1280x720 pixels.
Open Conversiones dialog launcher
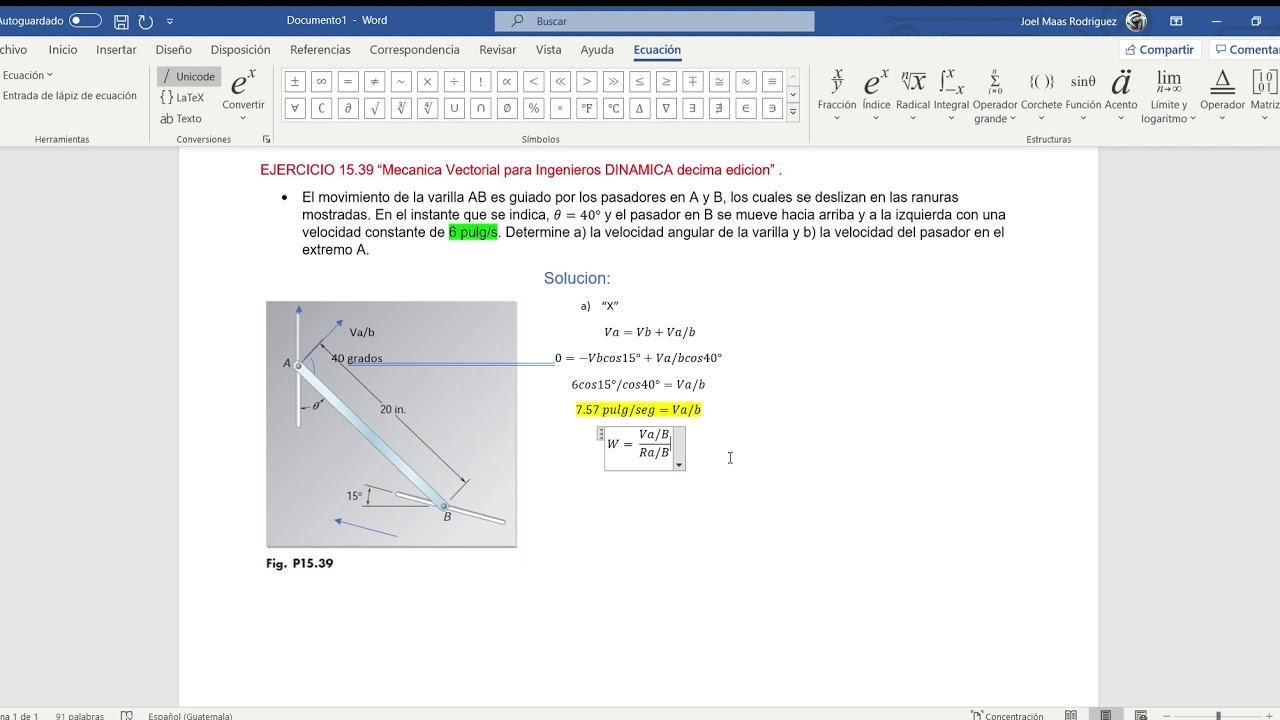click(x=267, y=140)
